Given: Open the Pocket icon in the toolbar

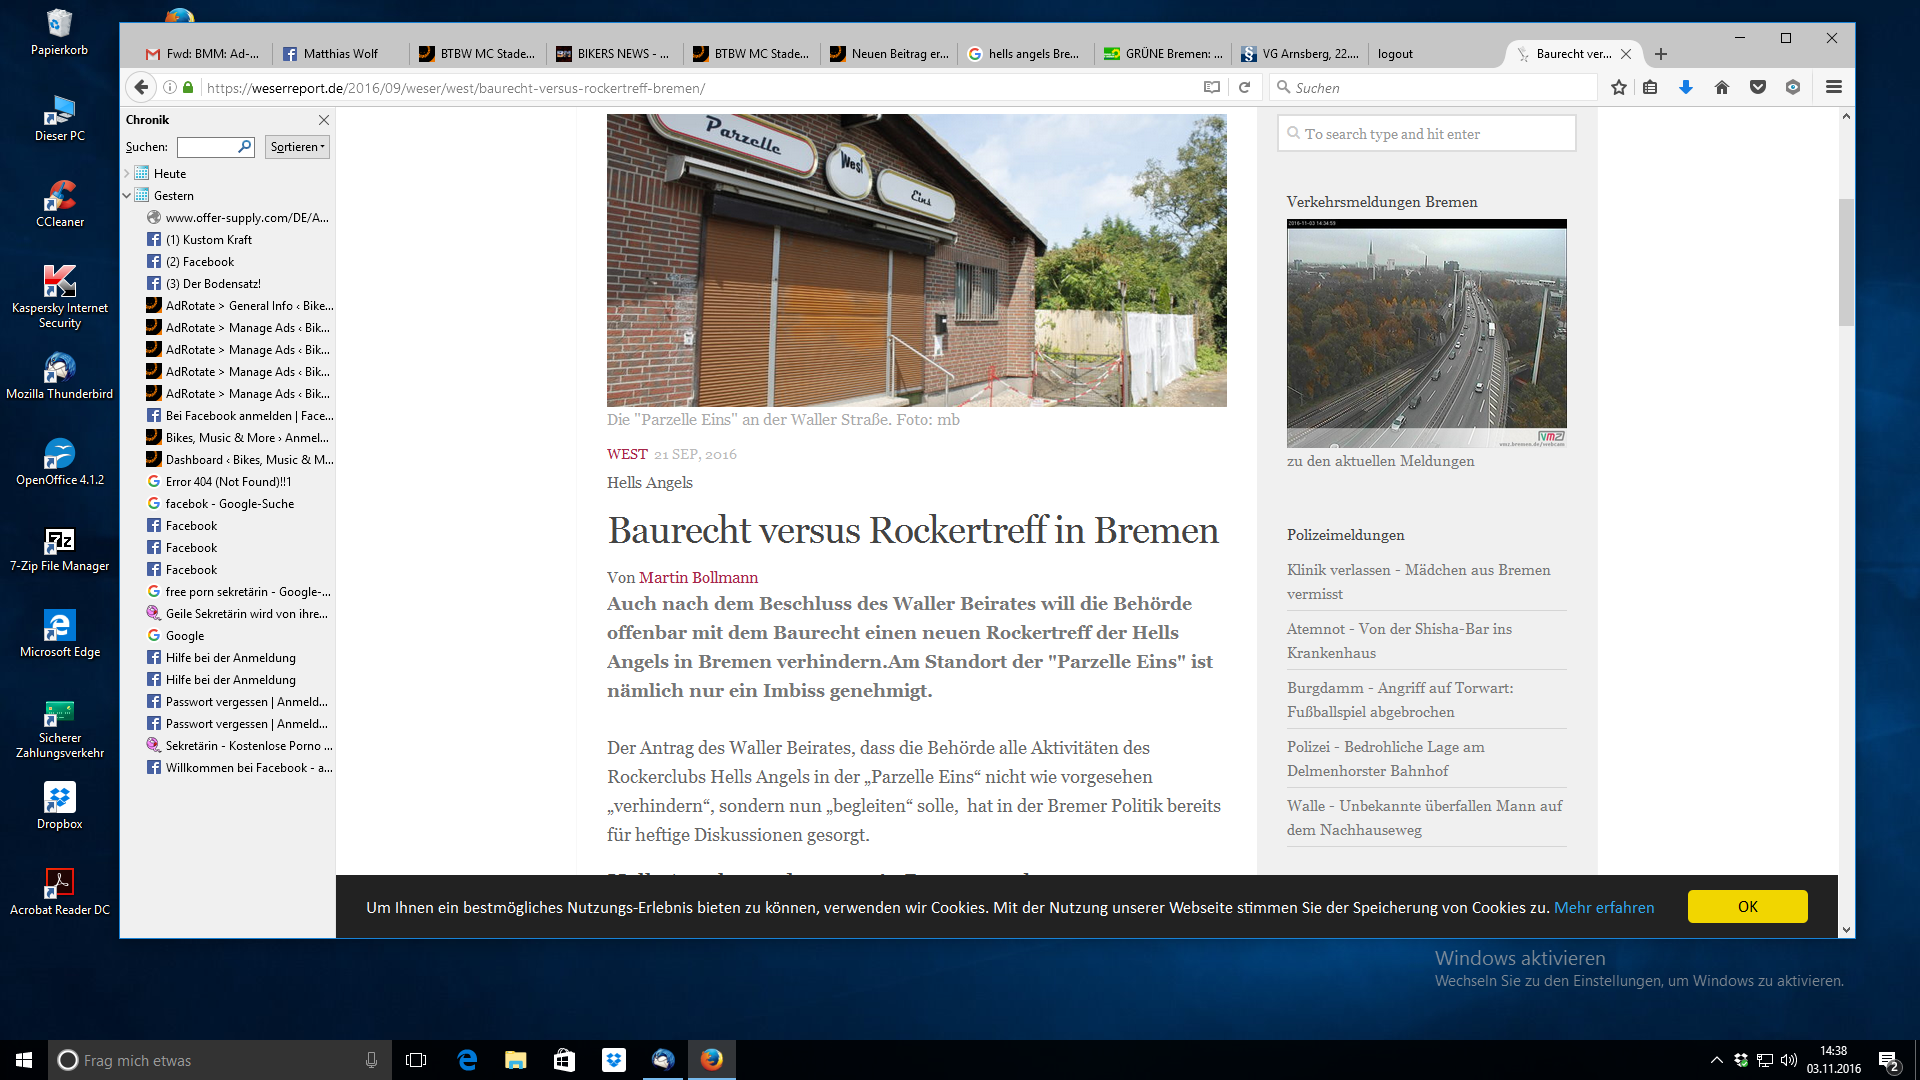Looking at the screenshot, I should pyautogui.click(x=1758, y=87).
